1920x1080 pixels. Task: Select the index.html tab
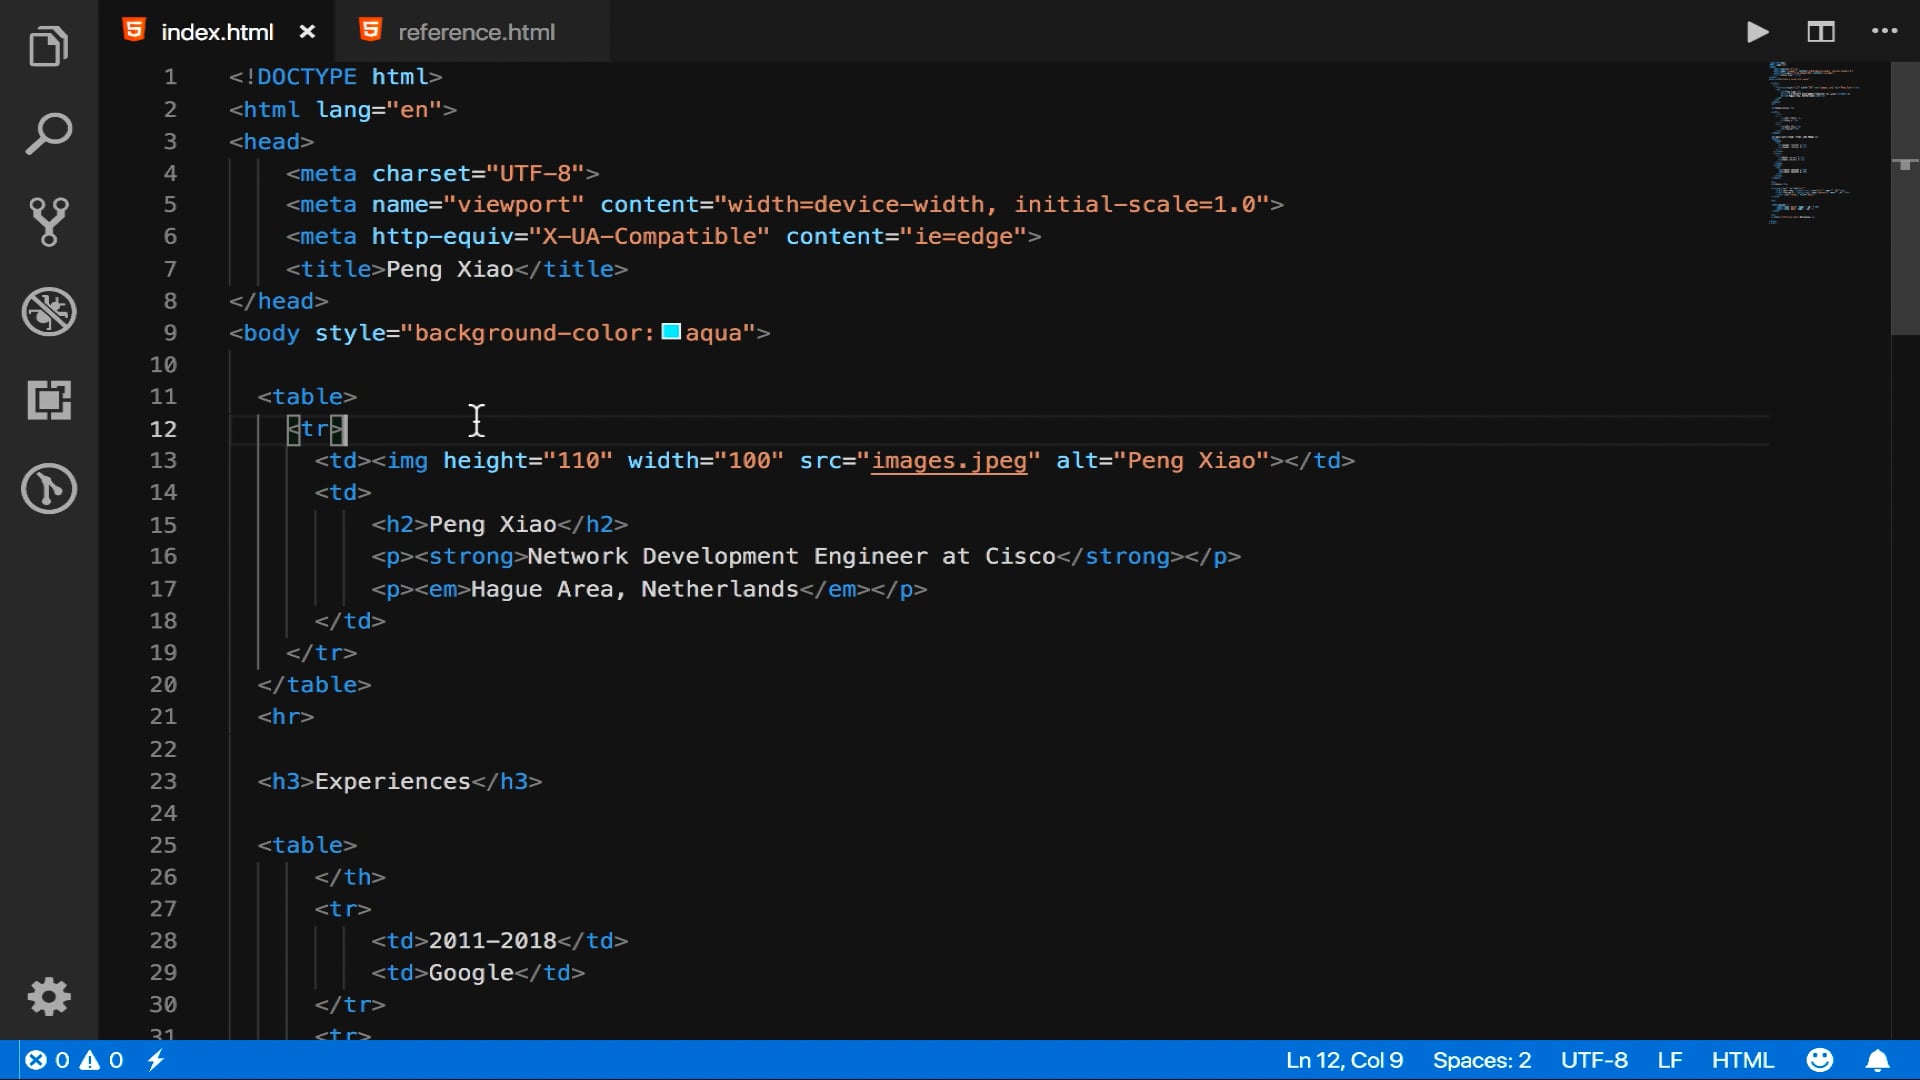click(x=217, y=32)
